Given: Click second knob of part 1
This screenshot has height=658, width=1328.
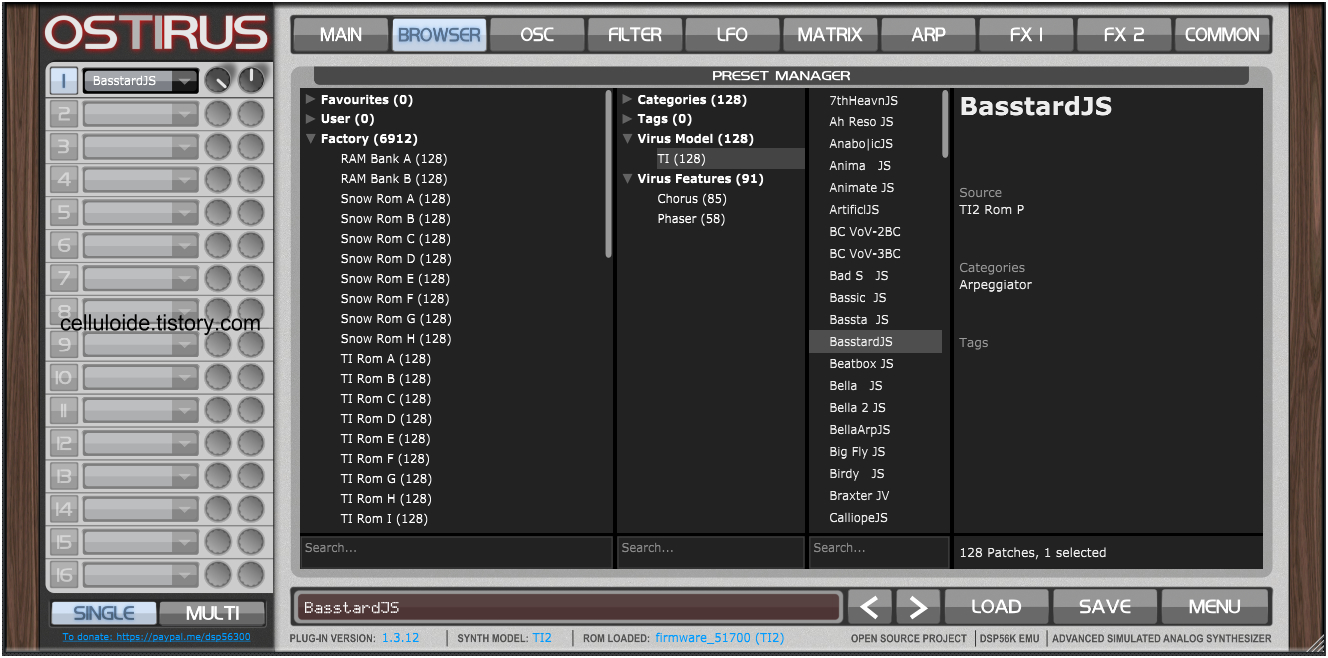Looking at the screenshot, I should 251,80.
